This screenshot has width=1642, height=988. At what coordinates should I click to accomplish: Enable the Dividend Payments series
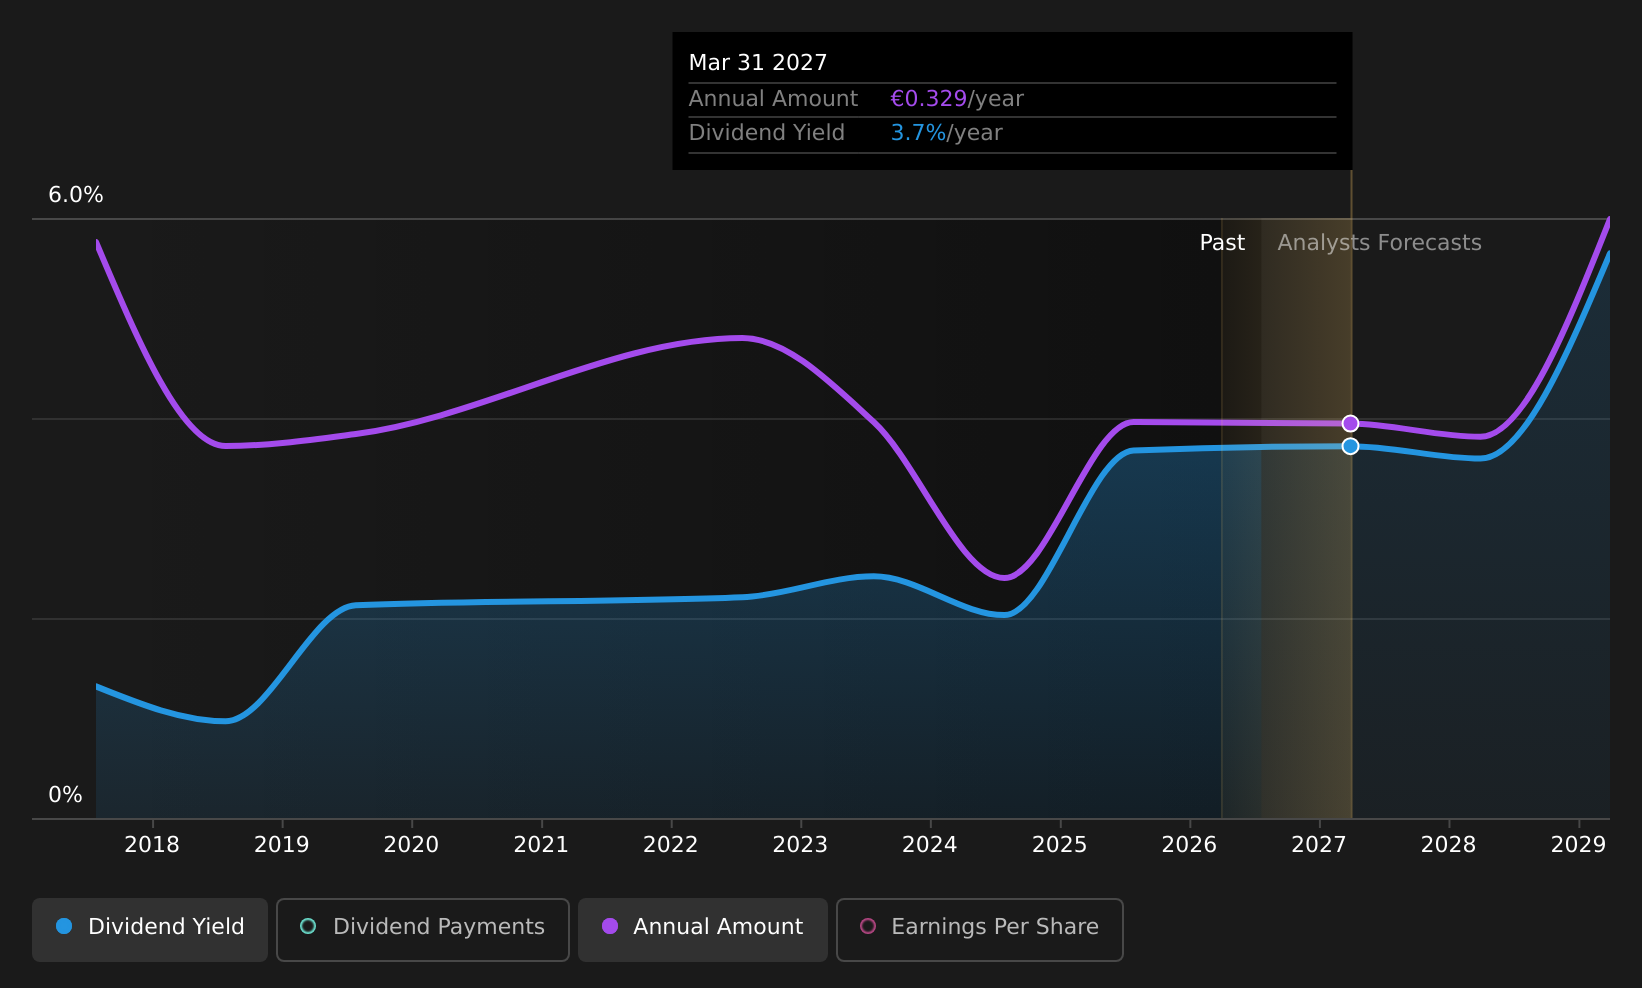(423, 929)
